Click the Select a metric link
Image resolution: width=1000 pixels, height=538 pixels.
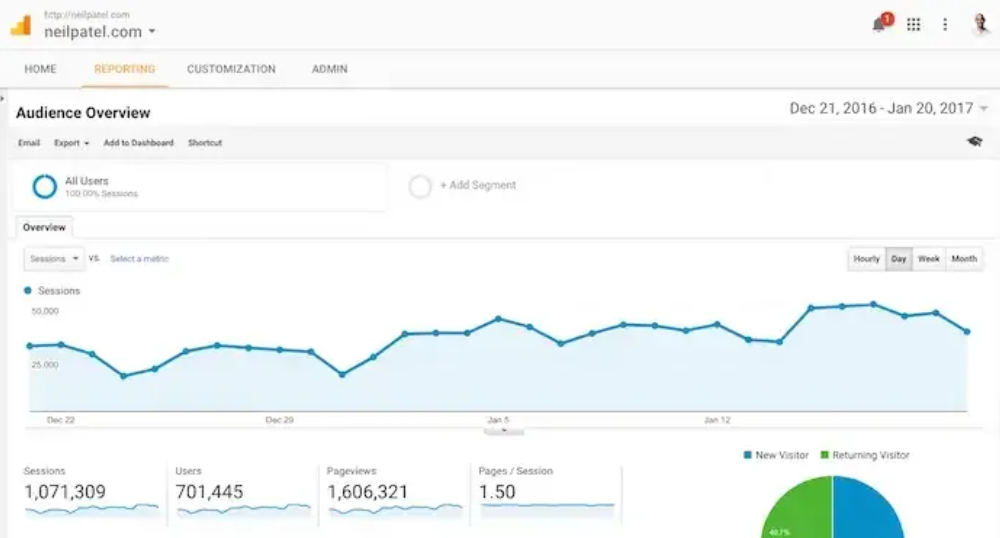[x=140, y=259]
